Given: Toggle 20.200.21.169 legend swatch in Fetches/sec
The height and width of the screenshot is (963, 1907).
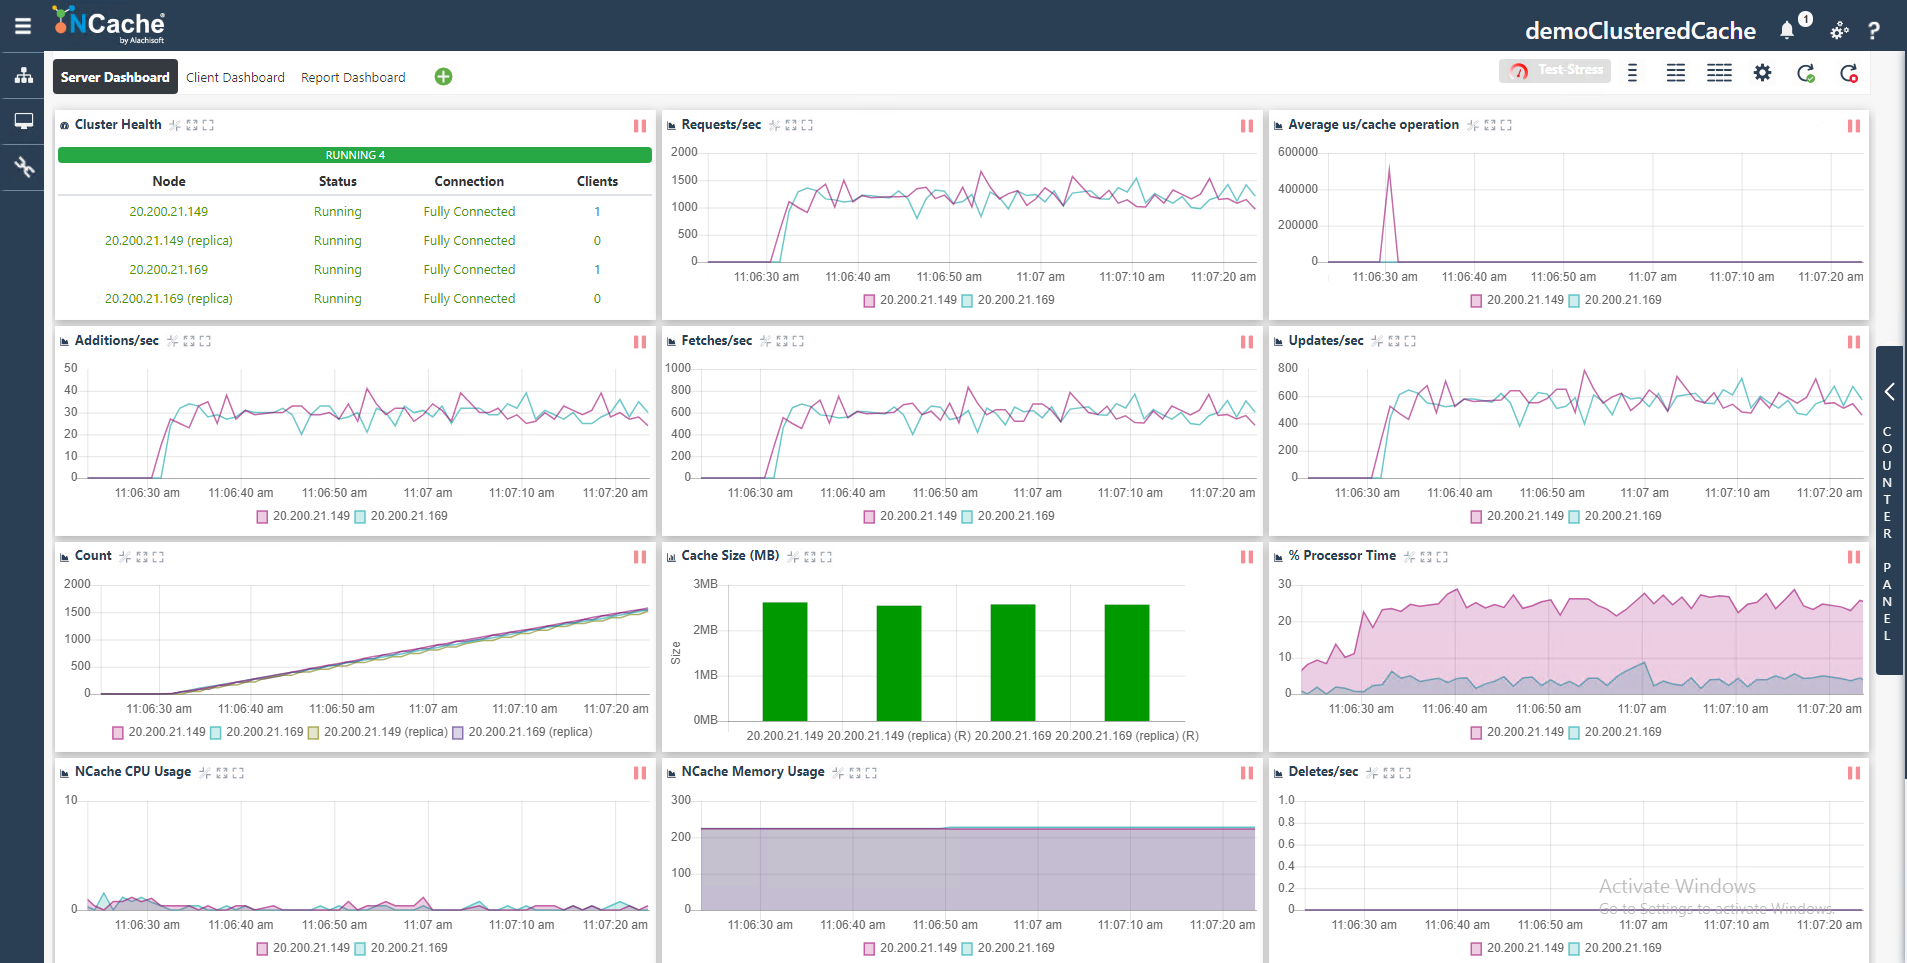Looking at the screenshot, I should click(x=967, y=517).
